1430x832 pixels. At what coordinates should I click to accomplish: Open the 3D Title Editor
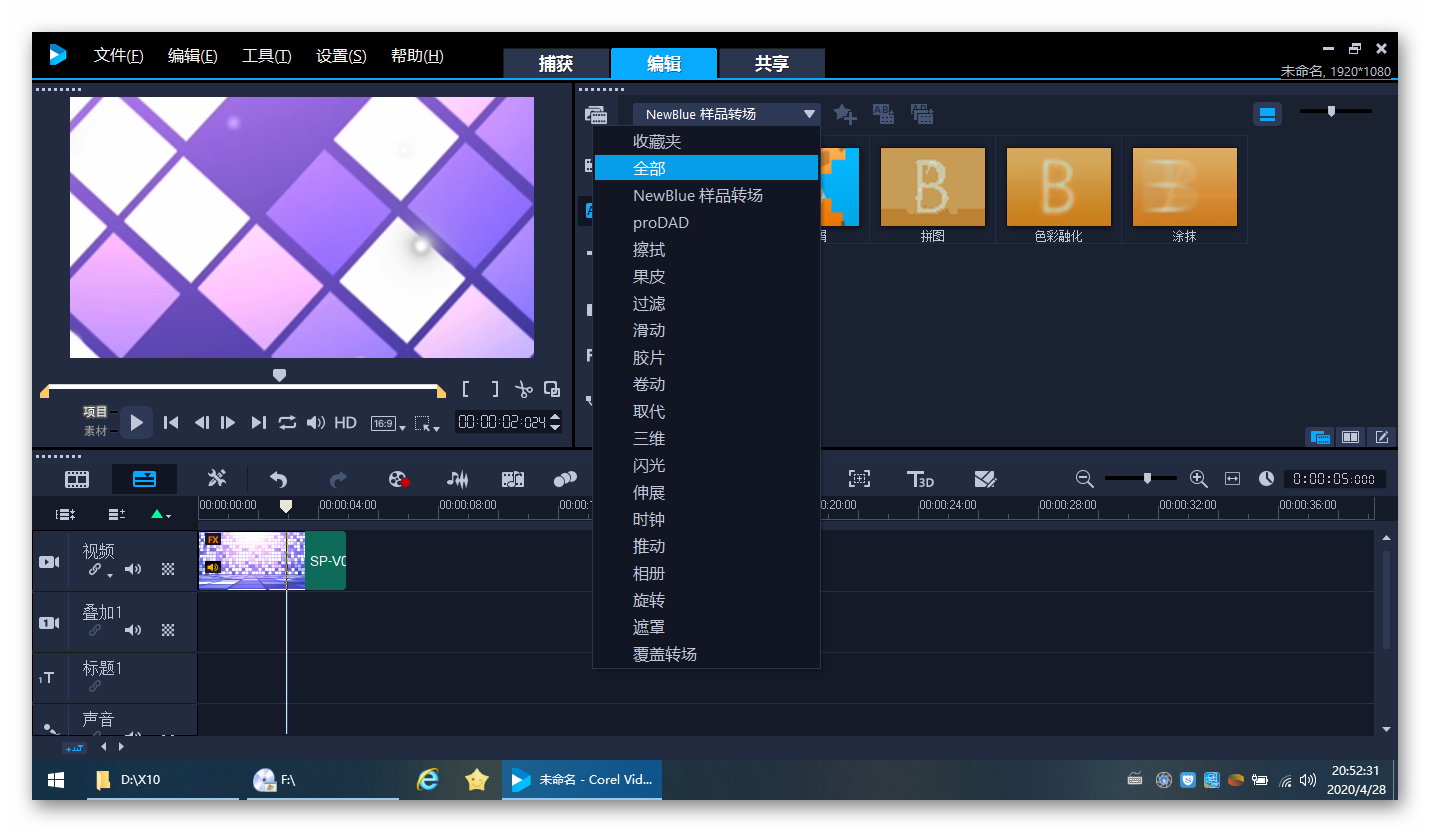coord(920,479)
